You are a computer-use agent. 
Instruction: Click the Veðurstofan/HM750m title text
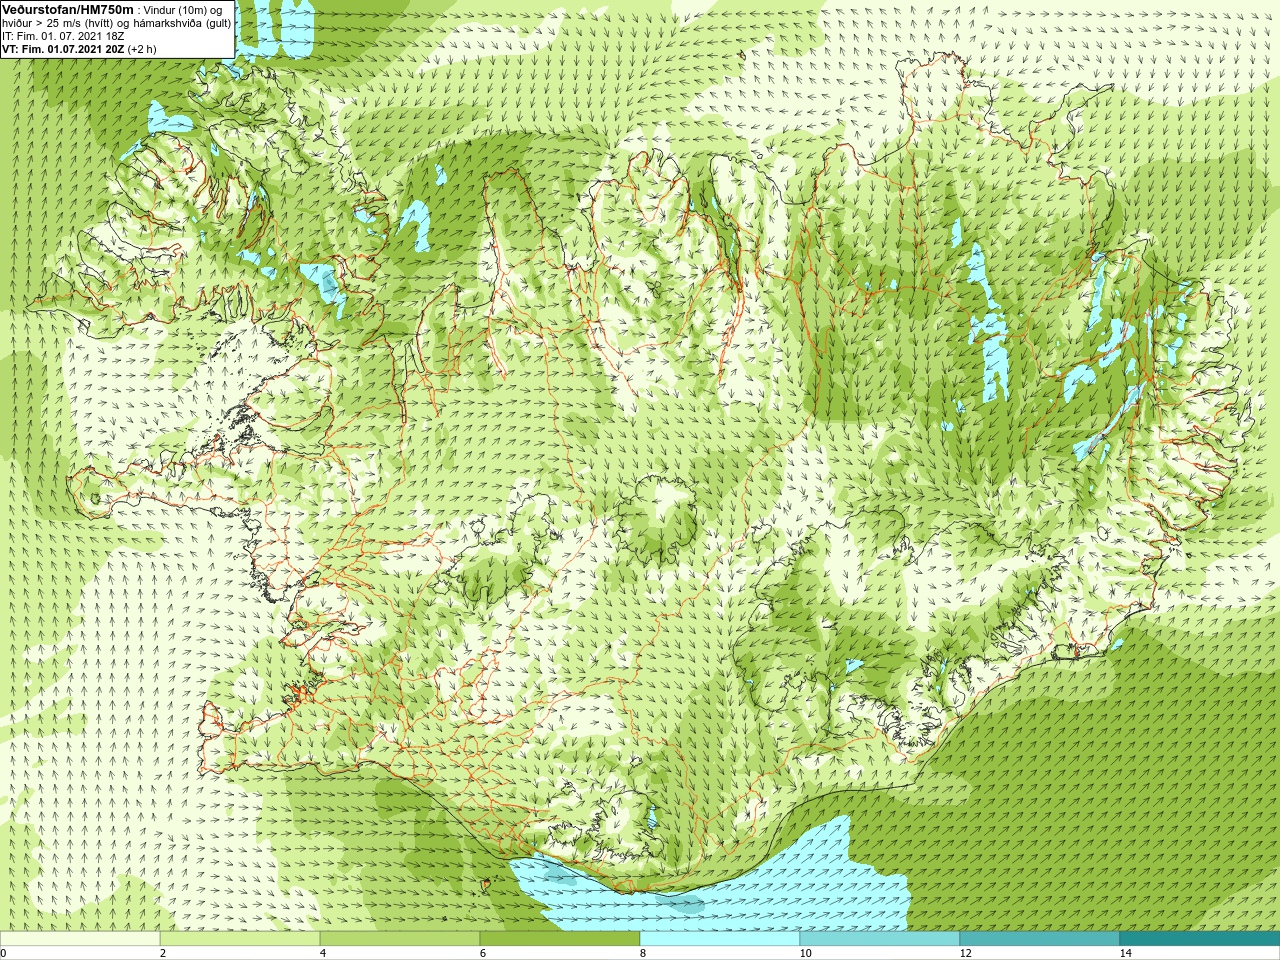pos(68,9)
